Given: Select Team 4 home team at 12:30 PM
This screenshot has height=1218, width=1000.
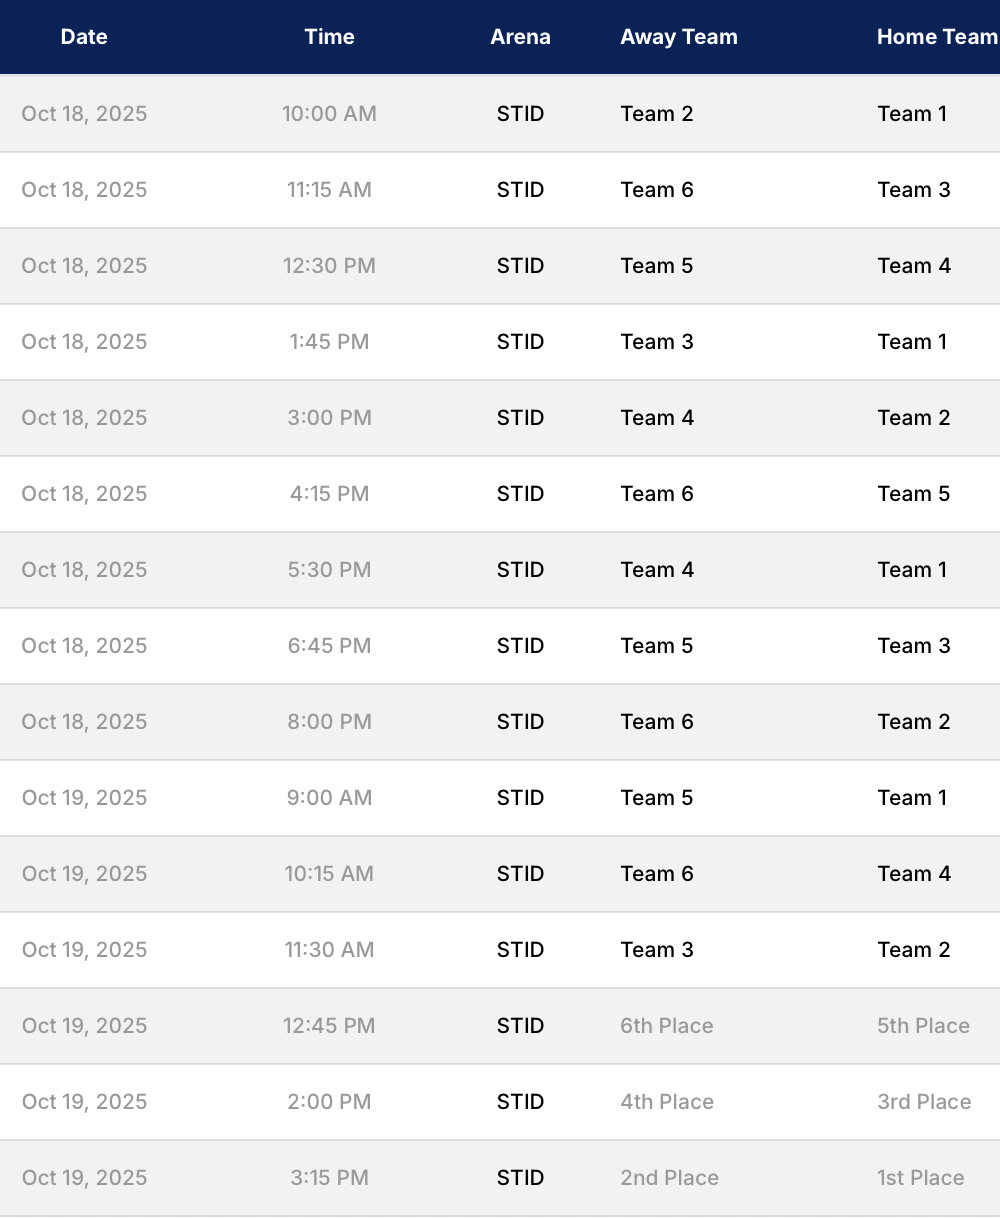Looking at the screenshot, I should (x=914, y=266).
